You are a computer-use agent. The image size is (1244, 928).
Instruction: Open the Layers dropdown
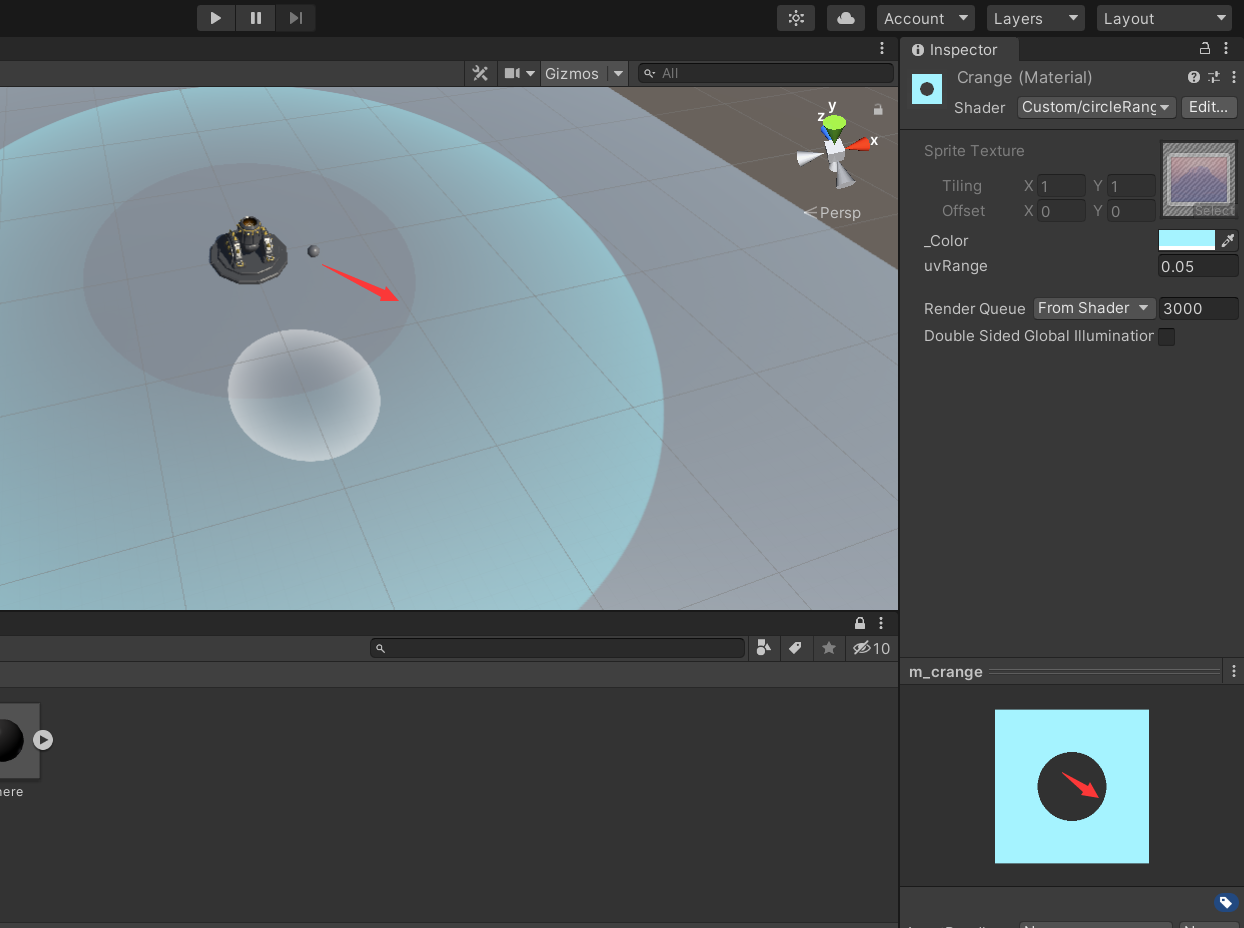coord(1036,18)
